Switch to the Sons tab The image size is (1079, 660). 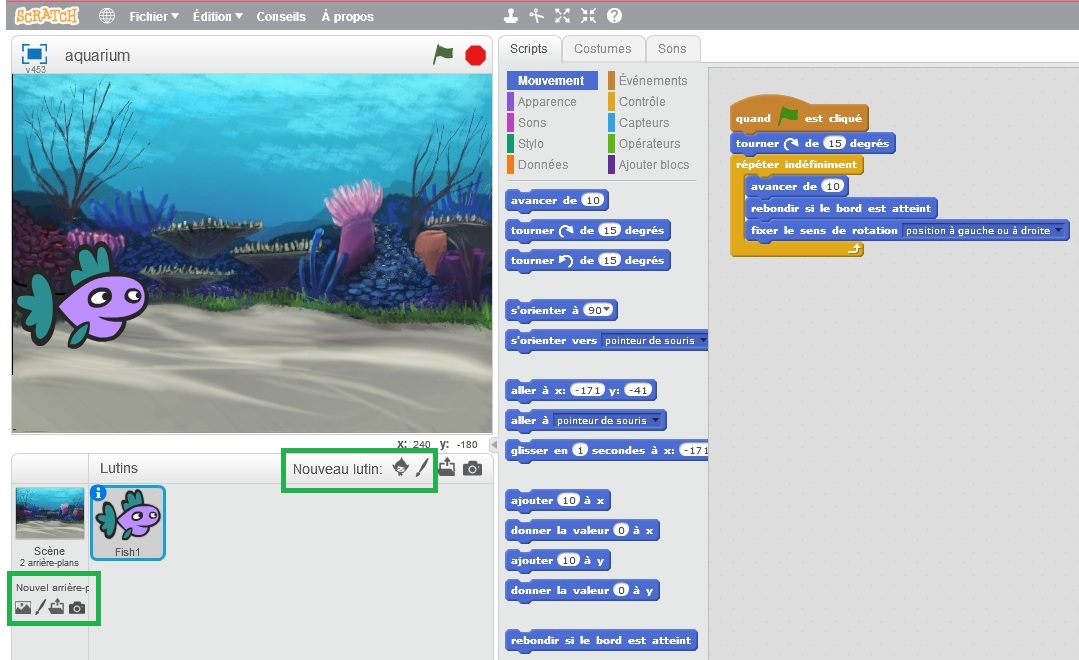672,48
